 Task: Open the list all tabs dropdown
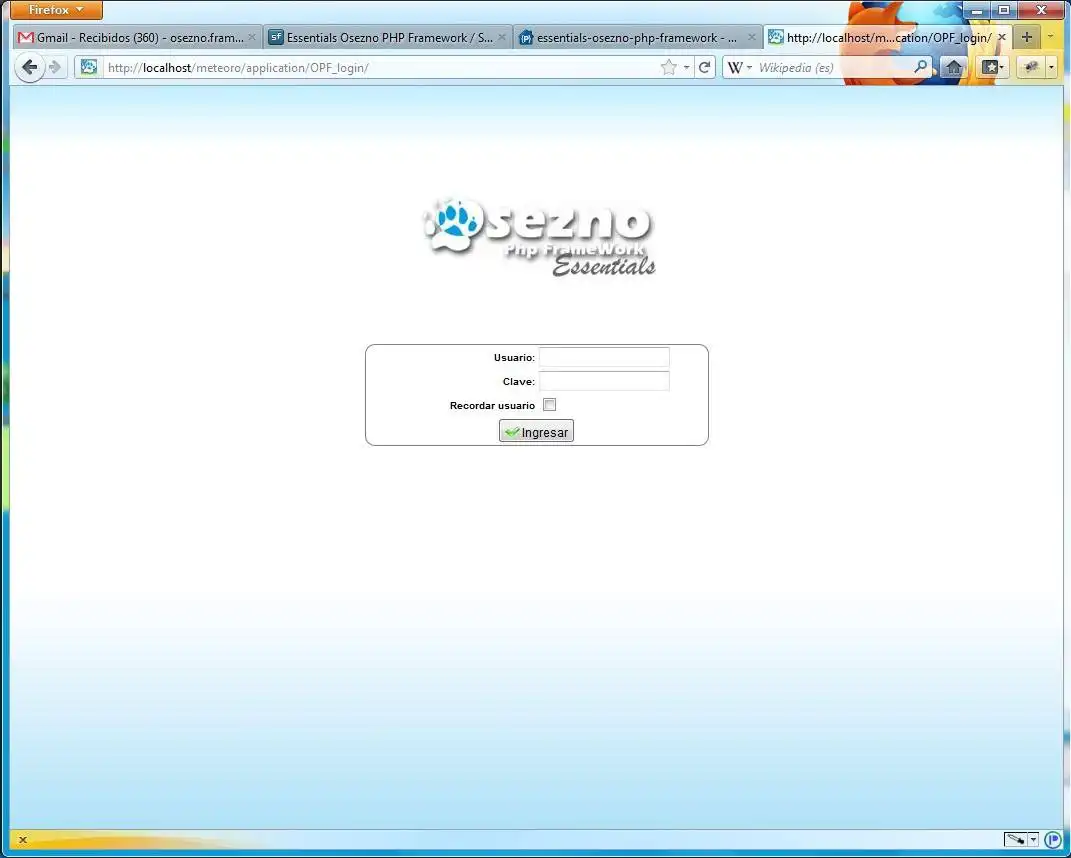(x=1051, y=37)
